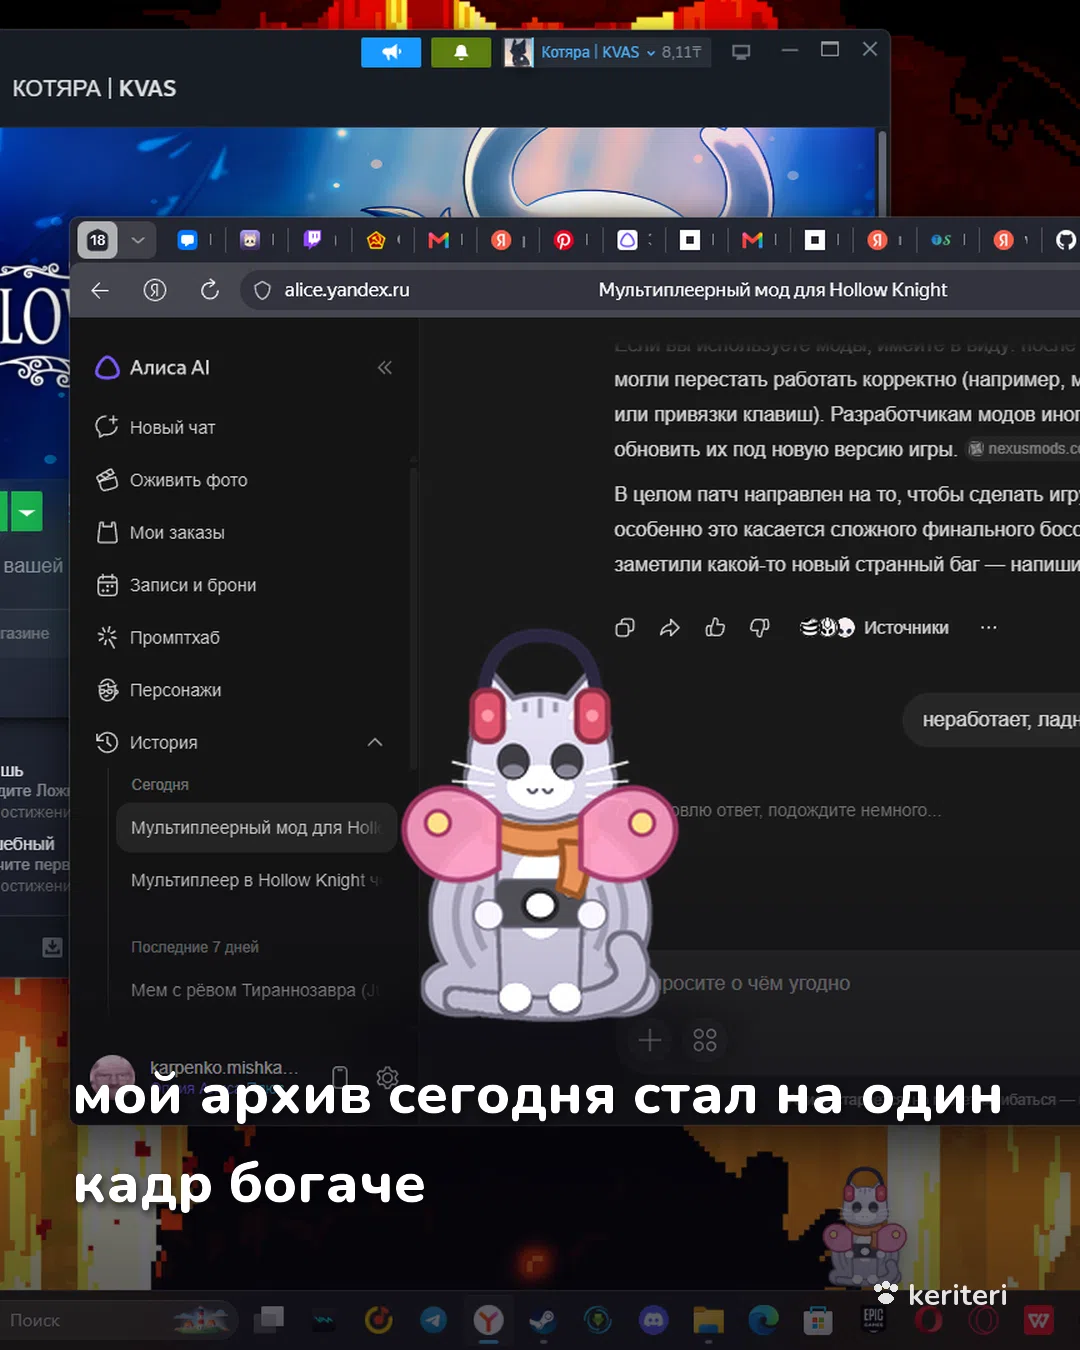1080x1350 pixels.
Task: Go back with the browser back arrow
Action: tap(100, 290)
